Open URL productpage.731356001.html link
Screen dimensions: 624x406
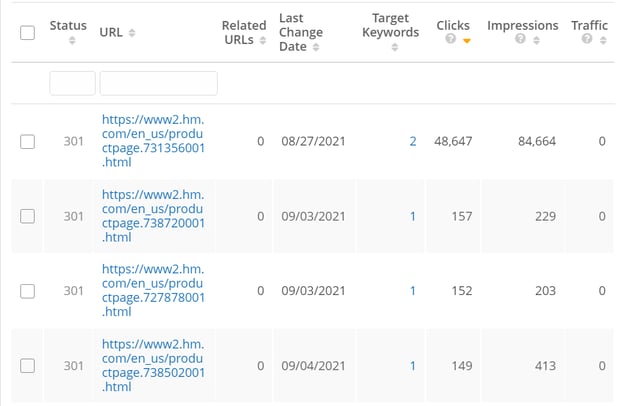153,141
